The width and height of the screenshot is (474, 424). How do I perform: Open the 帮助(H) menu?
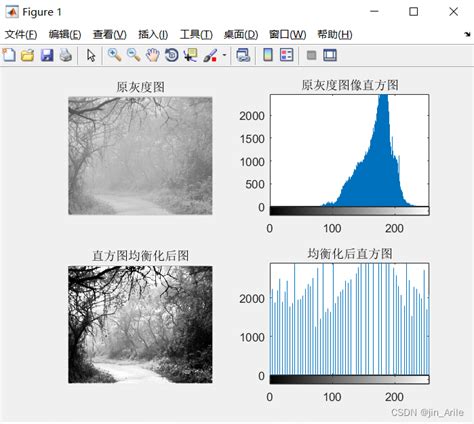pos(334,34)
